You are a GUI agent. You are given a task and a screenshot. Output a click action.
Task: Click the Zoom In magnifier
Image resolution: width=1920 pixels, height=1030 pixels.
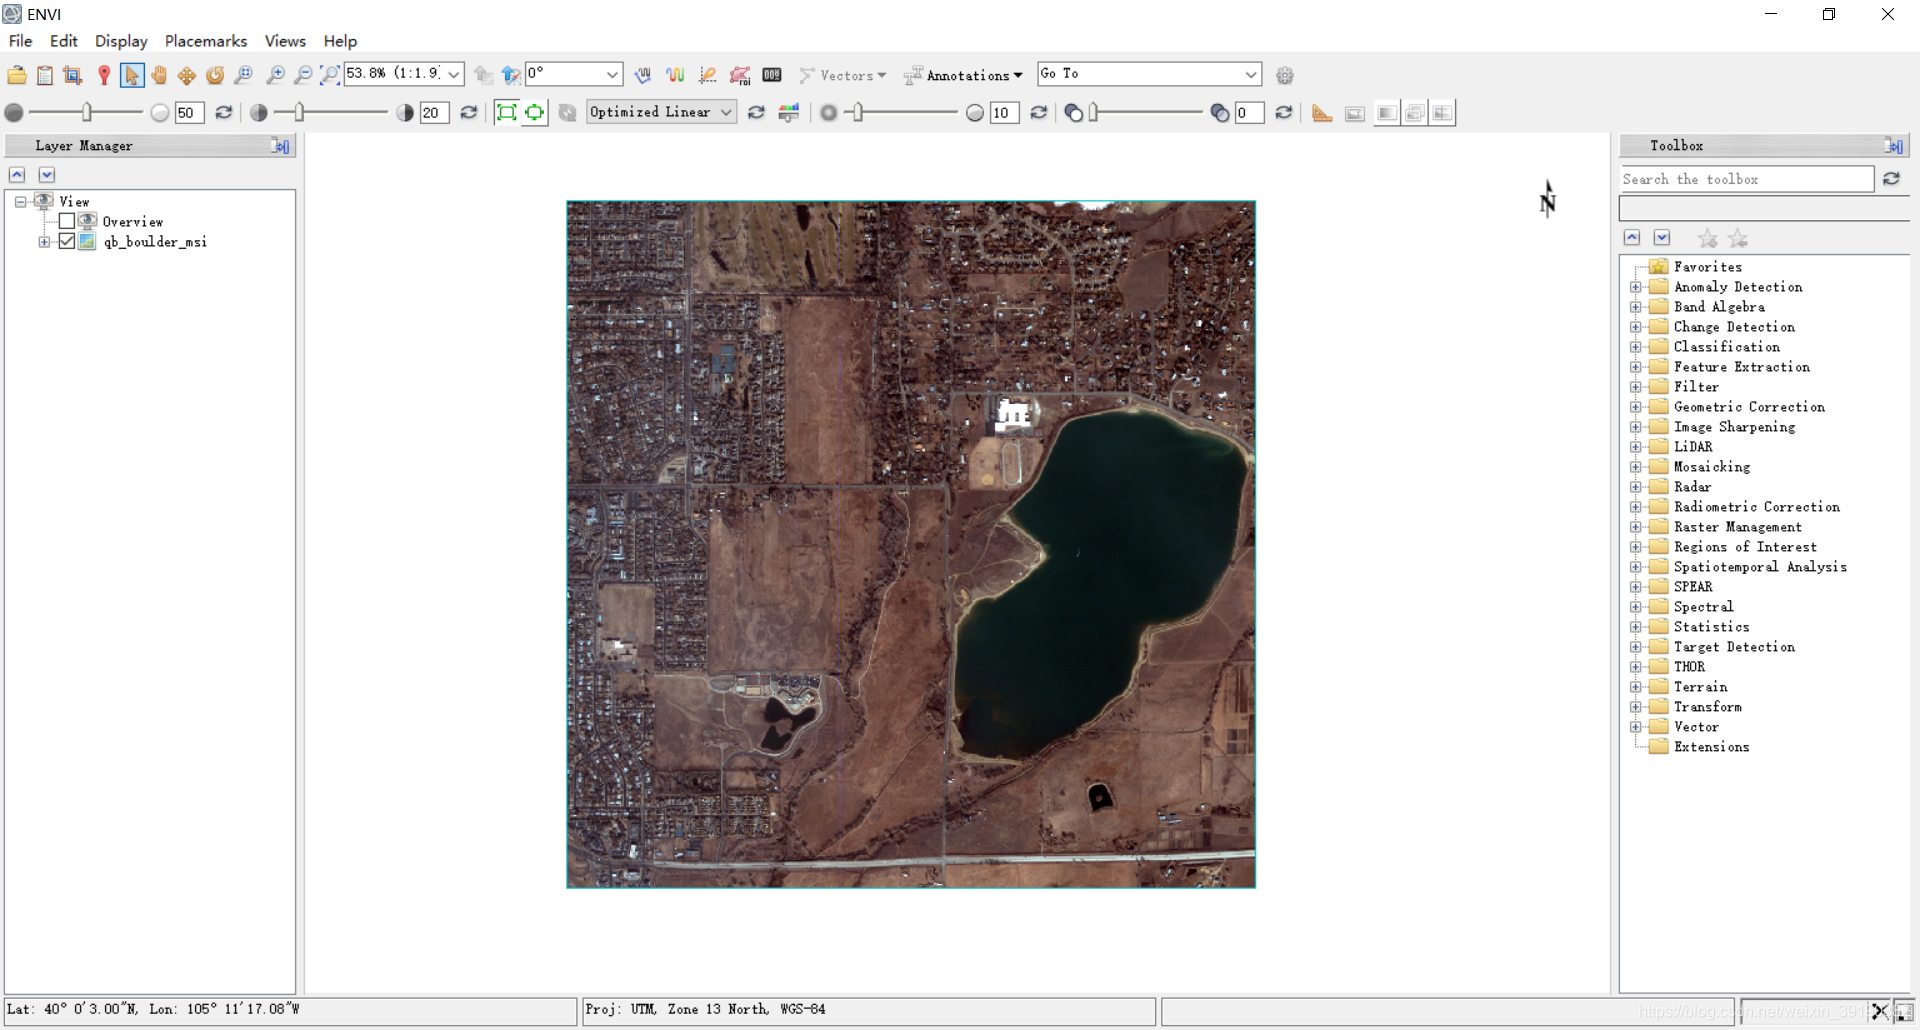point(275,75)
